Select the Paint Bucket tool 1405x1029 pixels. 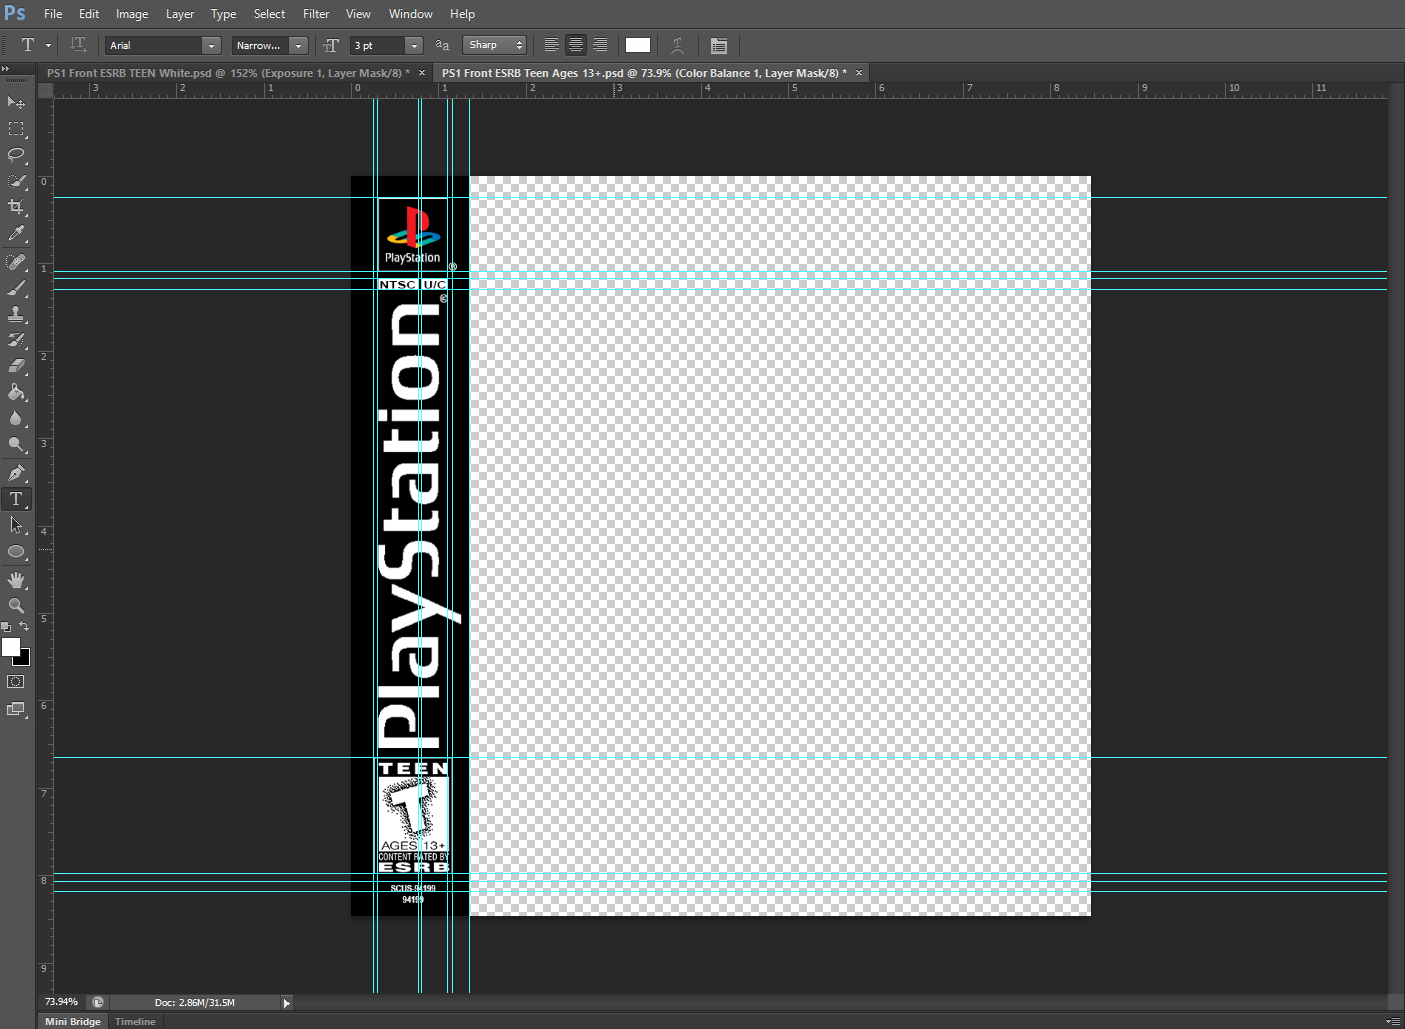(16, 392)
